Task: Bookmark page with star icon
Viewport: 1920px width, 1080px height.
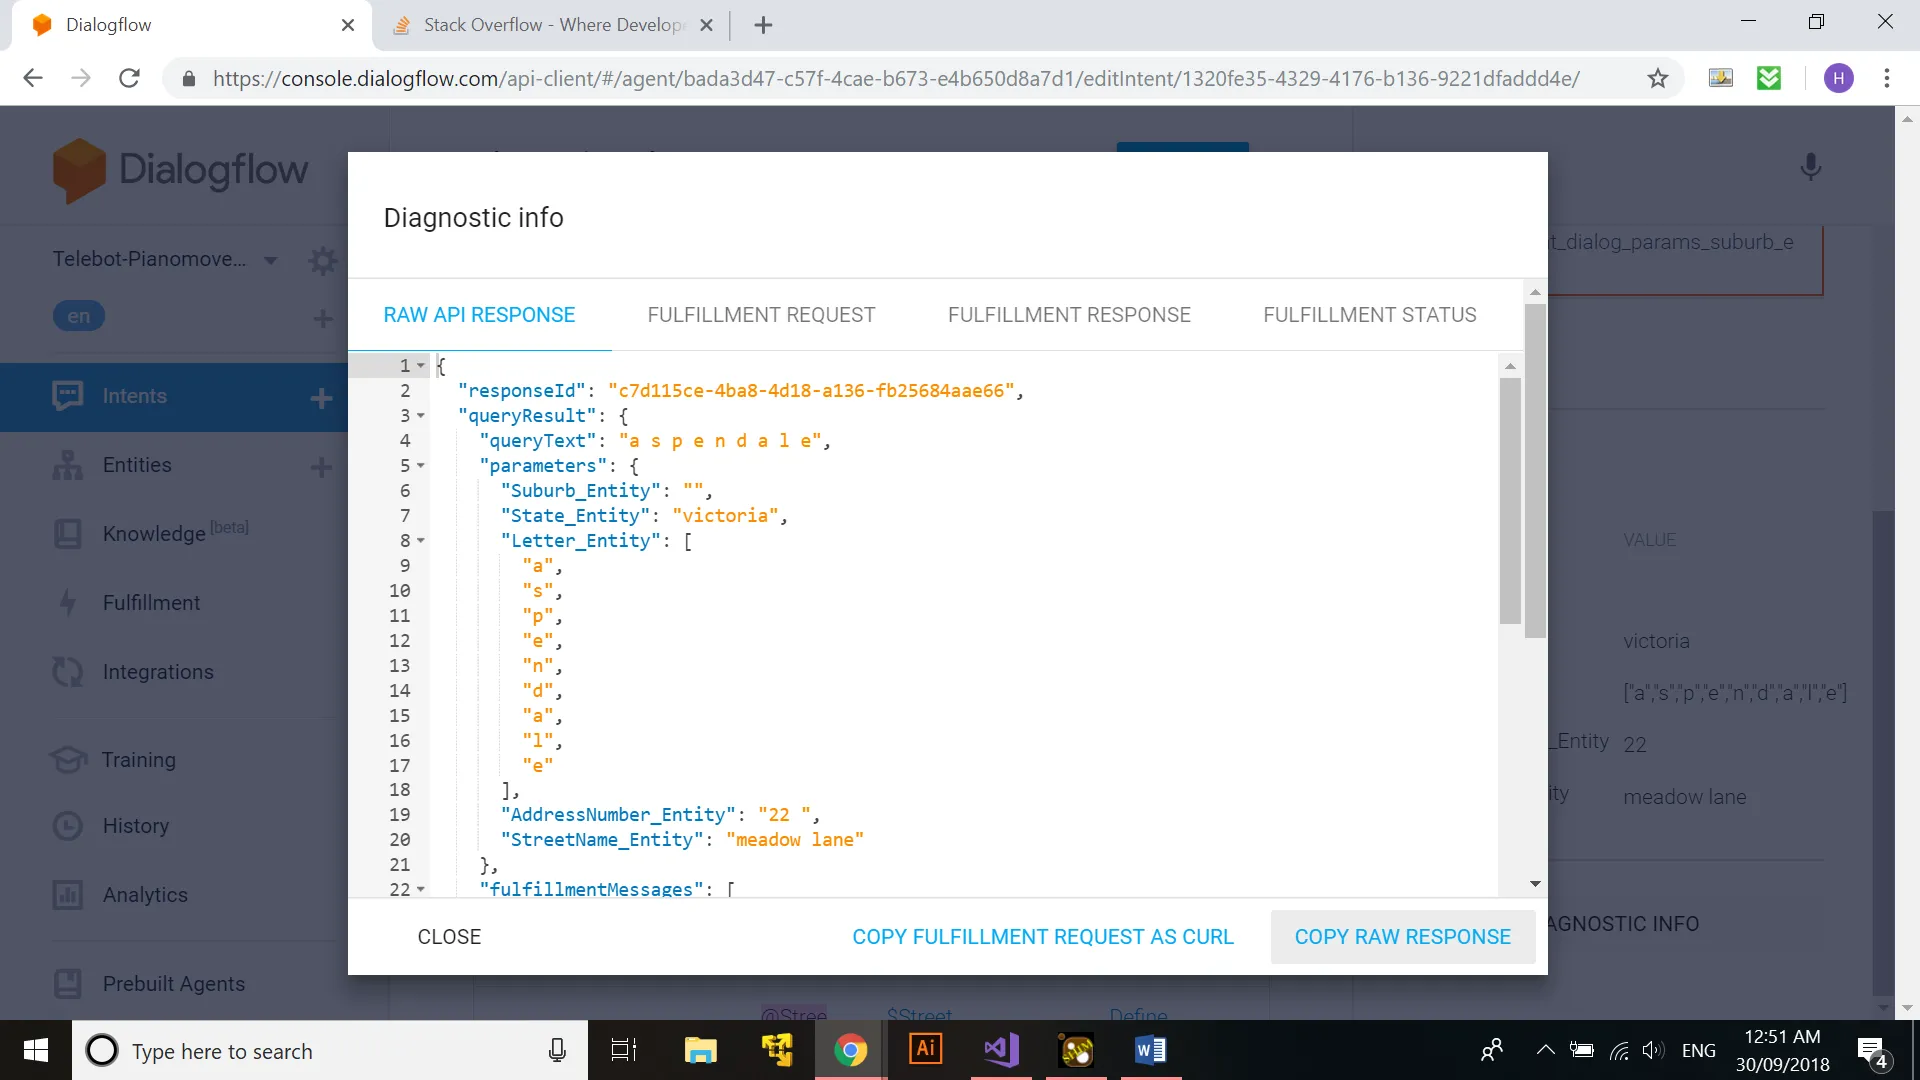Action: click(x=1658, y=78)
